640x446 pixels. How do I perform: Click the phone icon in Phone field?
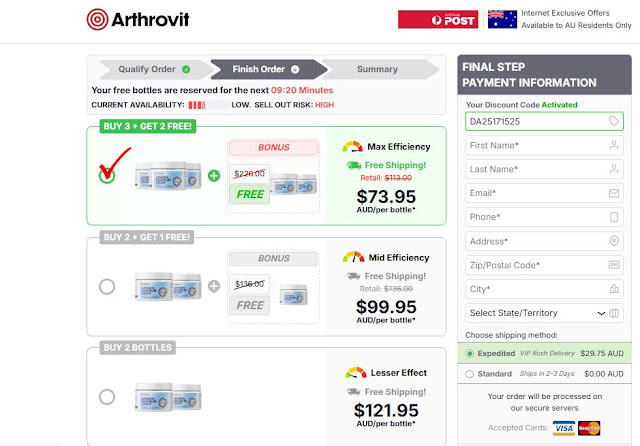(614, 217)
